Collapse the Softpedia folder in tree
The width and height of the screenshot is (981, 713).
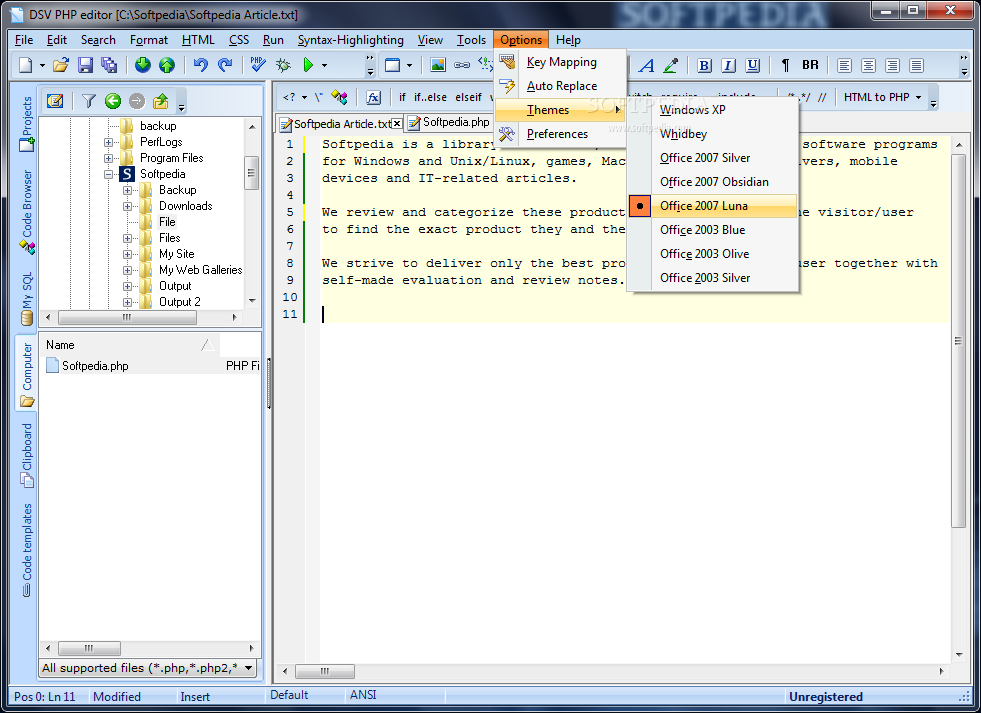point(108,174)
